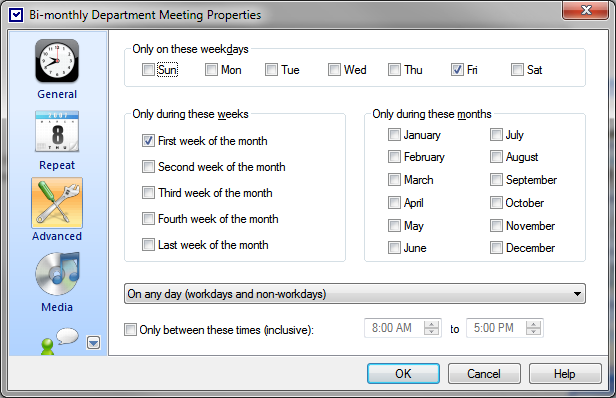Image resolution: width=616 pixels, height=398 pixels.
Task: Open the Repeat calendar icon section
Action: coord(57,132)
